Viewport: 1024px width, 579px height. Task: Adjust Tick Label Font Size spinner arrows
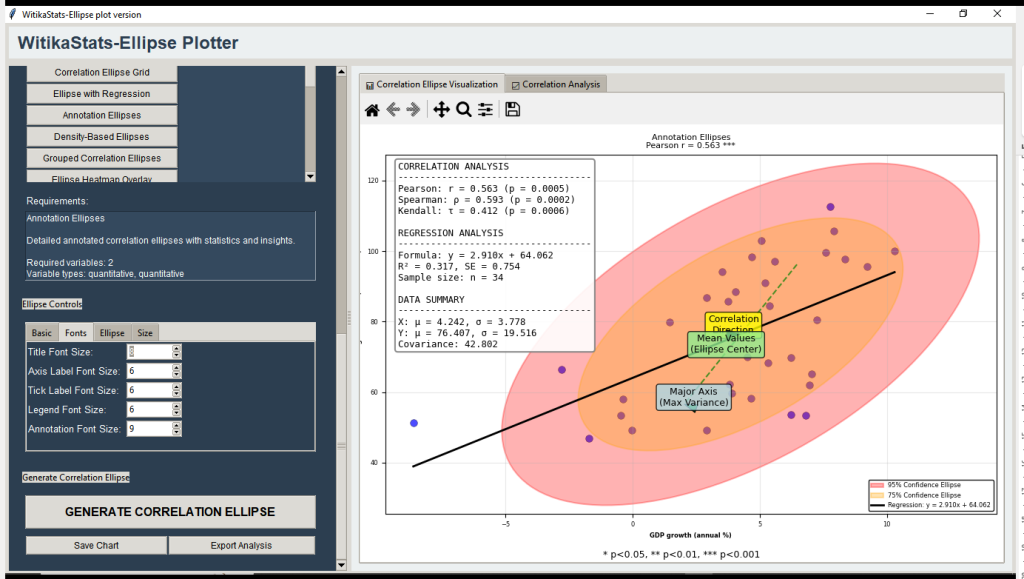(176, 390)
